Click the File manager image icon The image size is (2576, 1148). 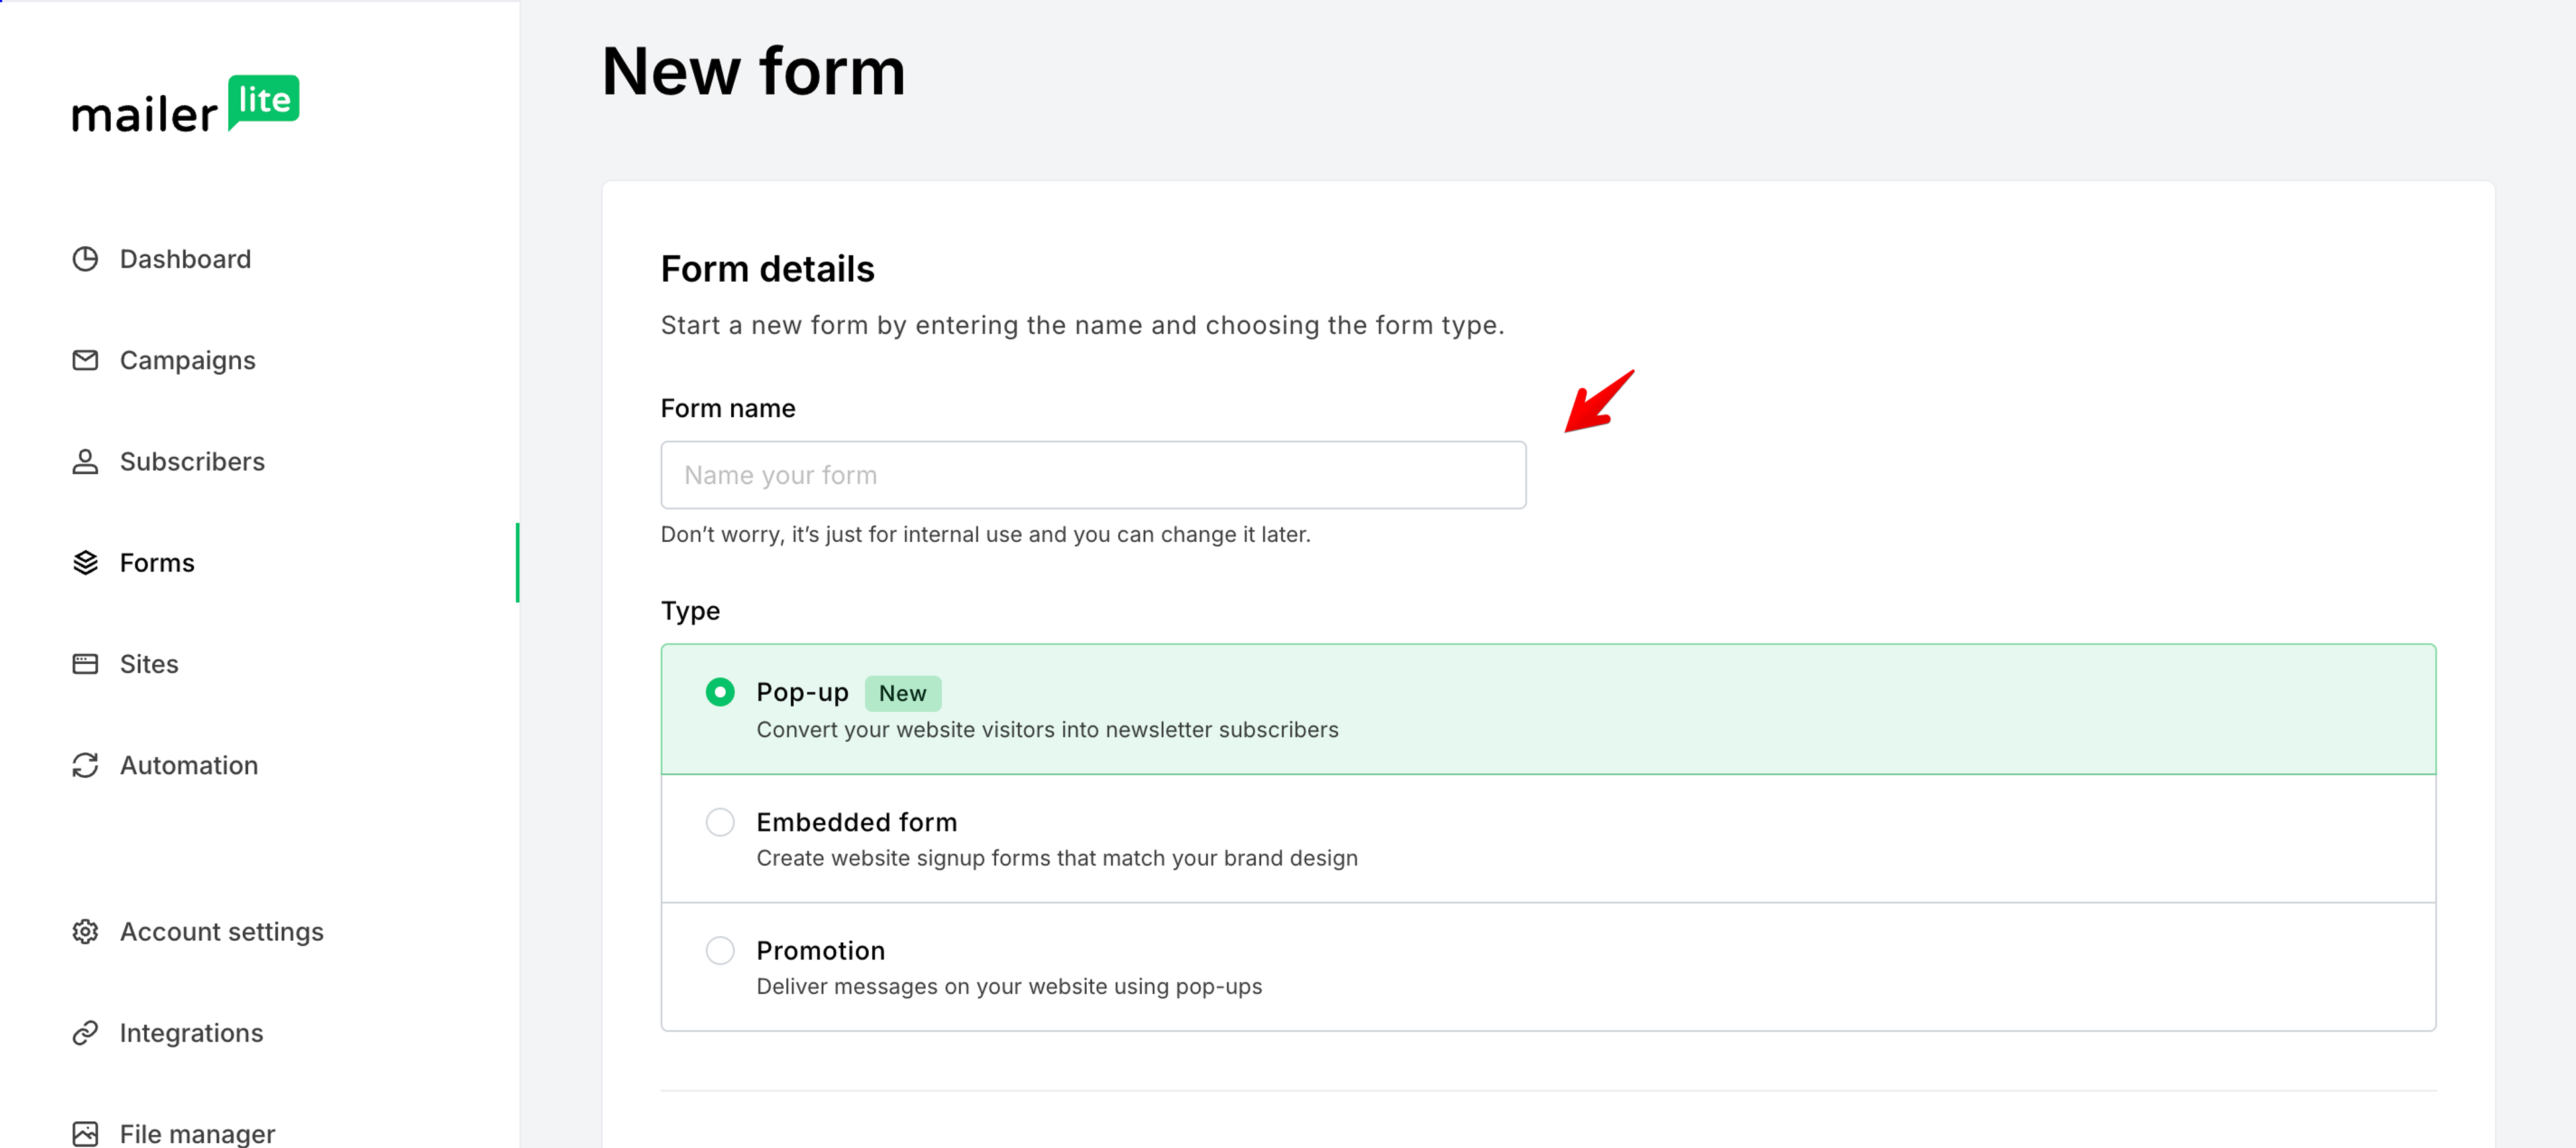click(85, 1133)
